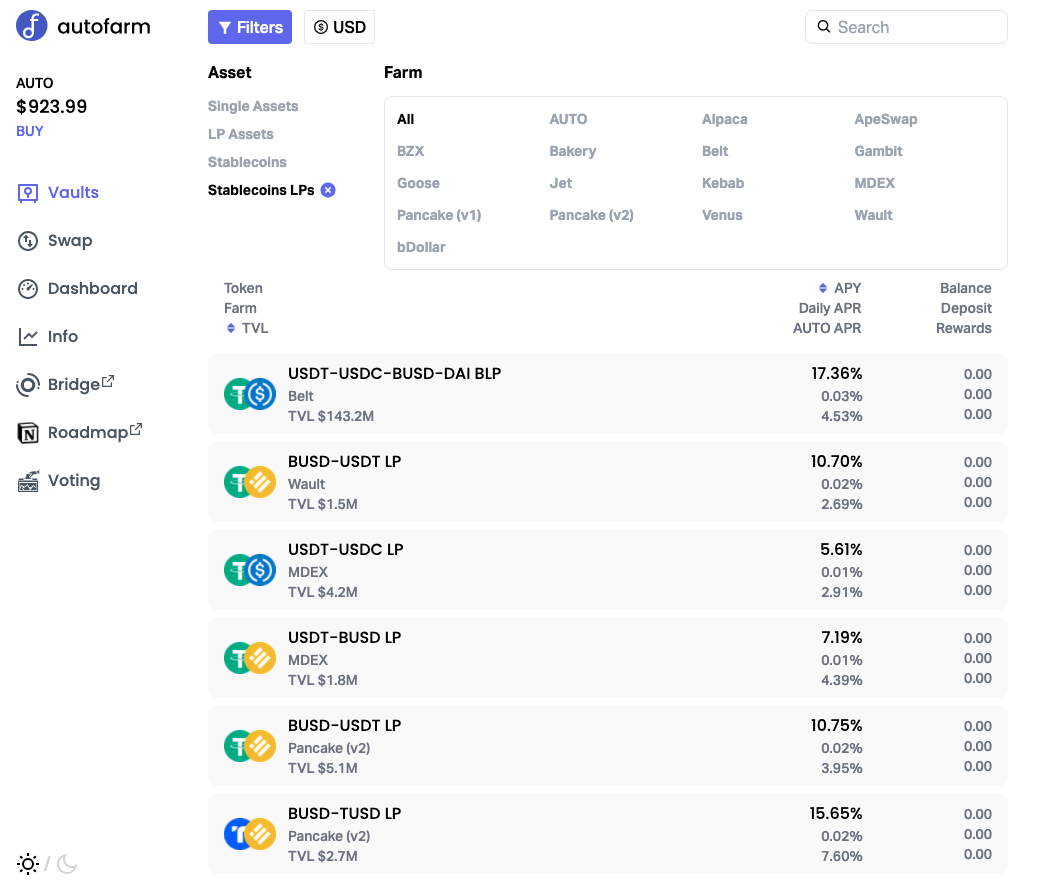Clear the Stablecoins LPs filter with X
The width and height of the screenshot is (1044, 880).
(328, 190)
